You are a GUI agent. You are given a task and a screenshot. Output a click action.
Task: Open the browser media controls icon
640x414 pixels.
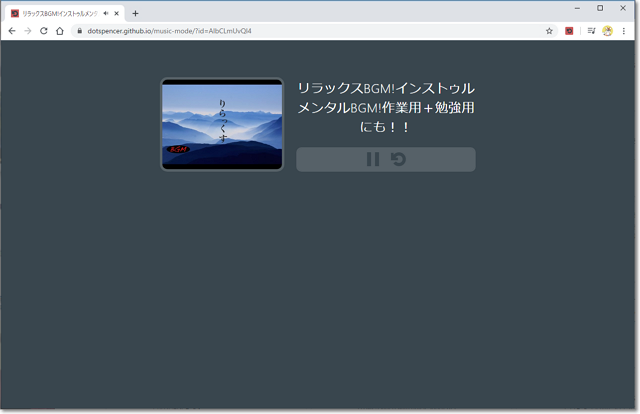[x=590, y=31]
